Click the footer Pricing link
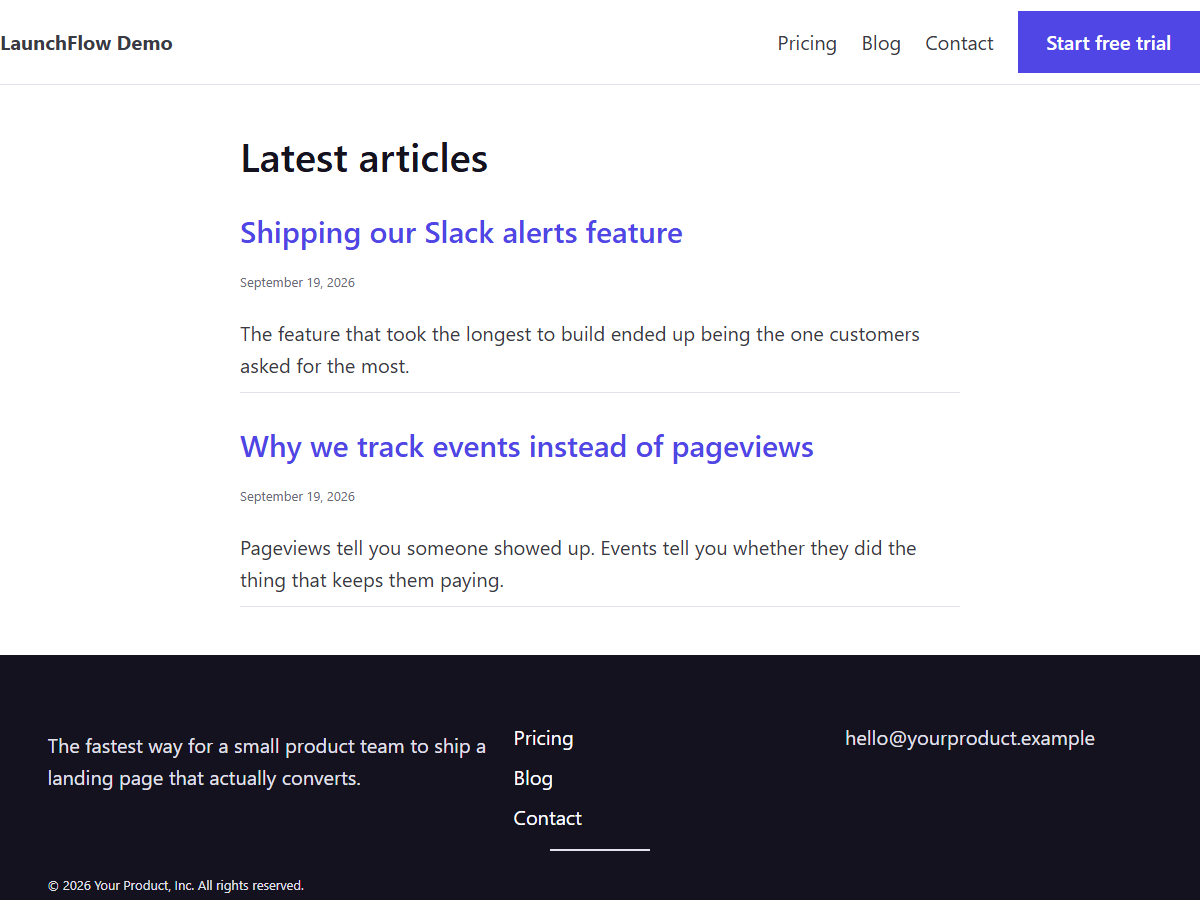 (x=543, y=738)
